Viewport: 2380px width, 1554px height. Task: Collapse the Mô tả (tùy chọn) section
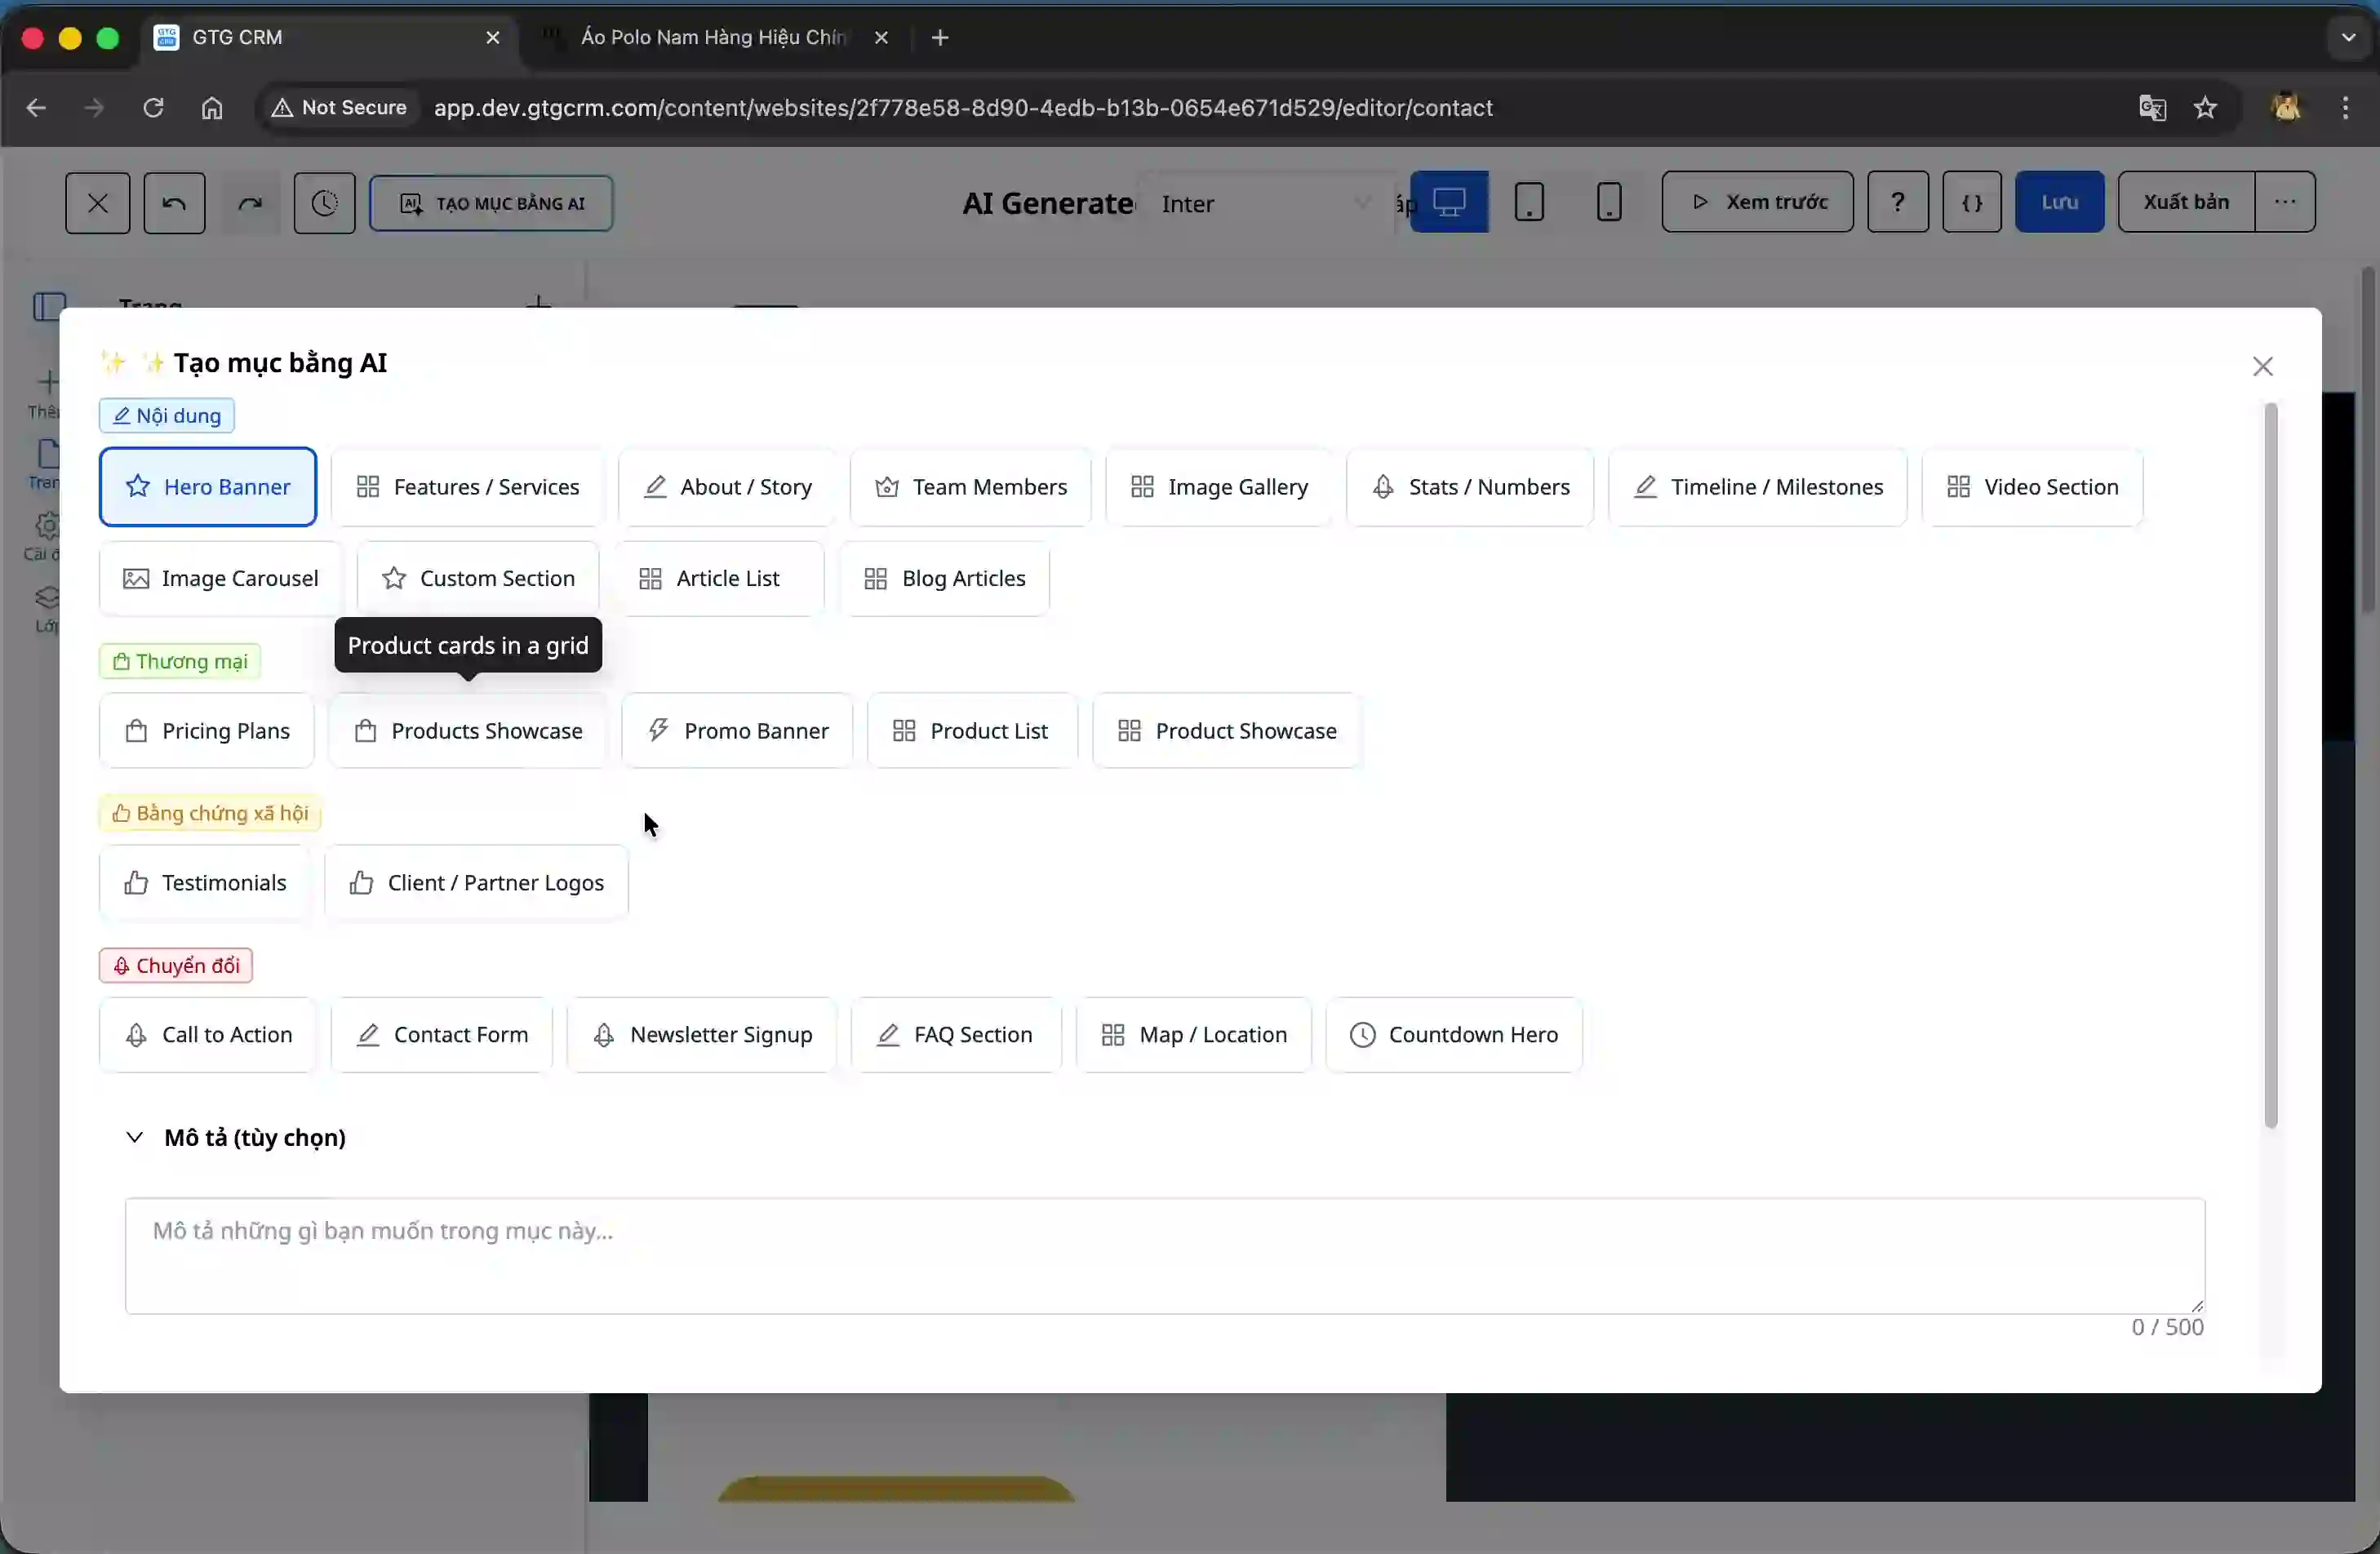click(x=136, y=1137)
